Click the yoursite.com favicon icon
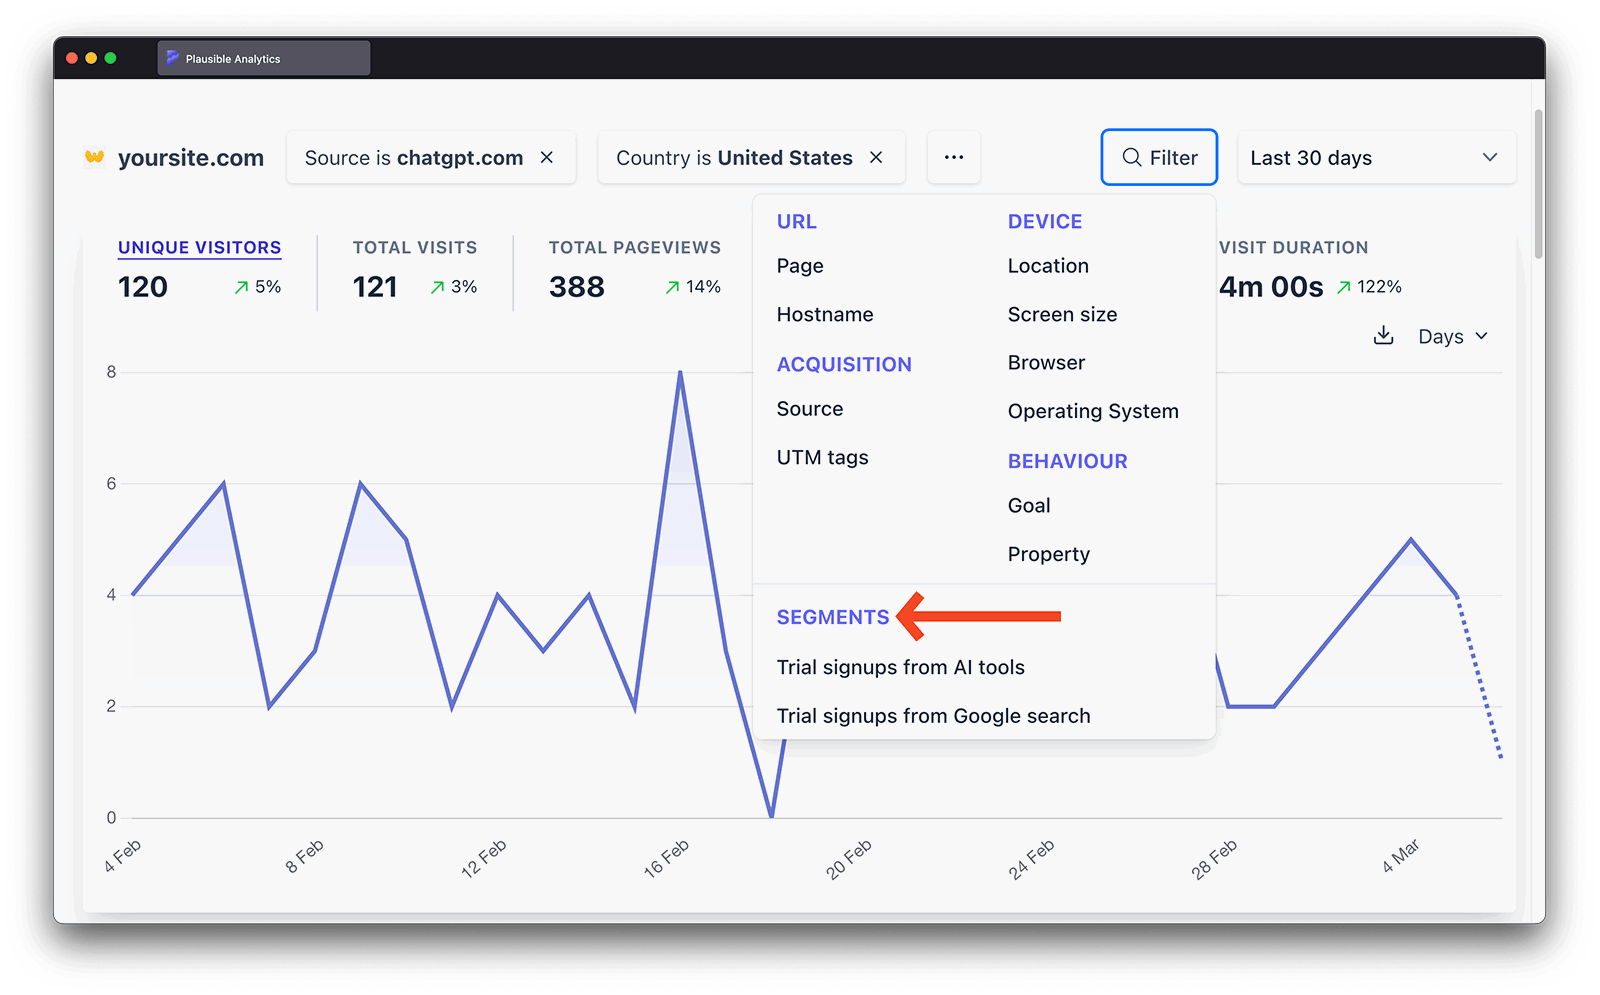Viewport: 1600px width, 995px height. 95,157
